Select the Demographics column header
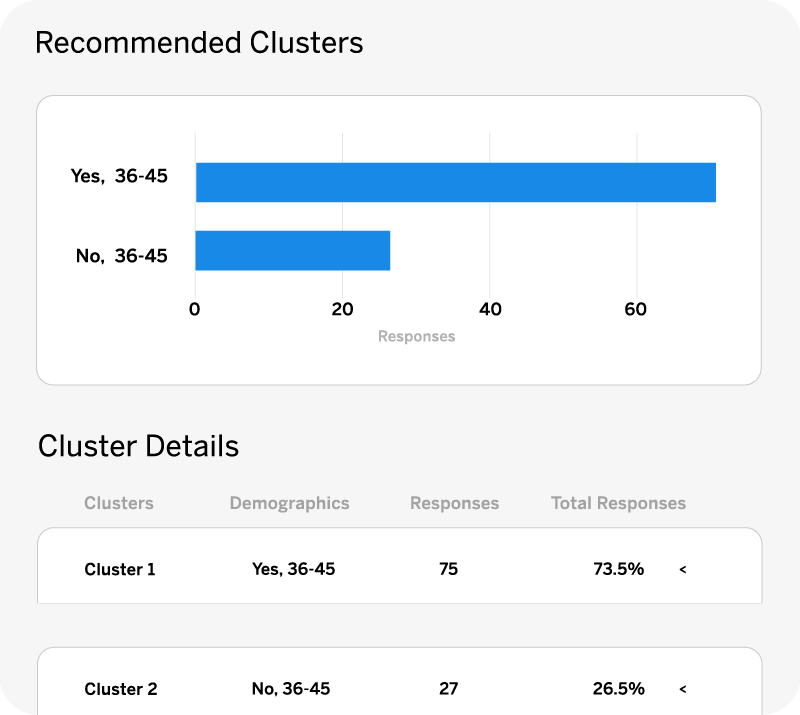 click(x=289, y=503)
